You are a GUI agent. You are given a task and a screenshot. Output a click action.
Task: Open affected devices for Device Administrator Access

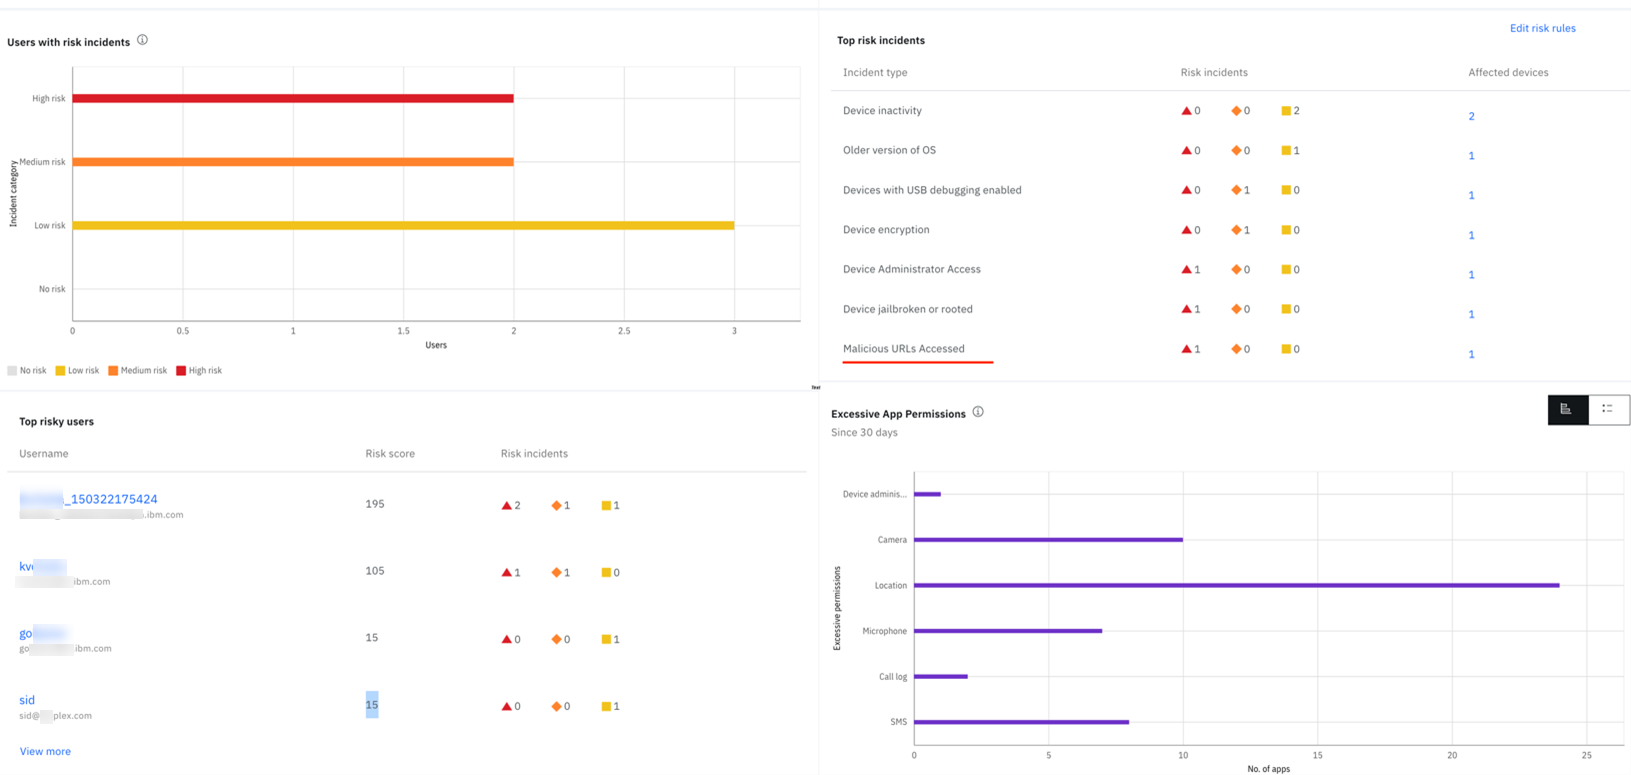1471,275
